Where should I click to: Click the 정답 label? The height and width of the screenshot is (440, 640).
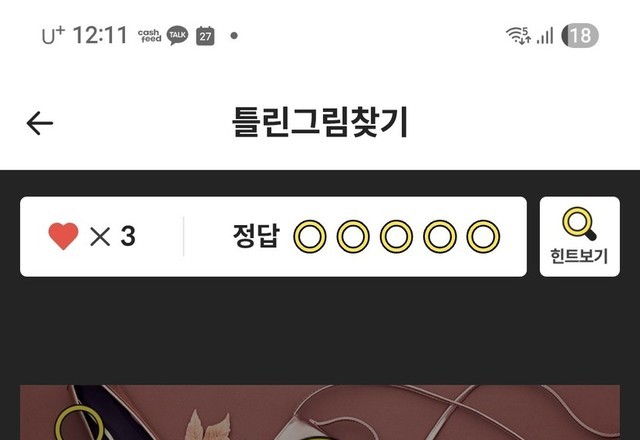pyautogui.click(x=256, y=236)
